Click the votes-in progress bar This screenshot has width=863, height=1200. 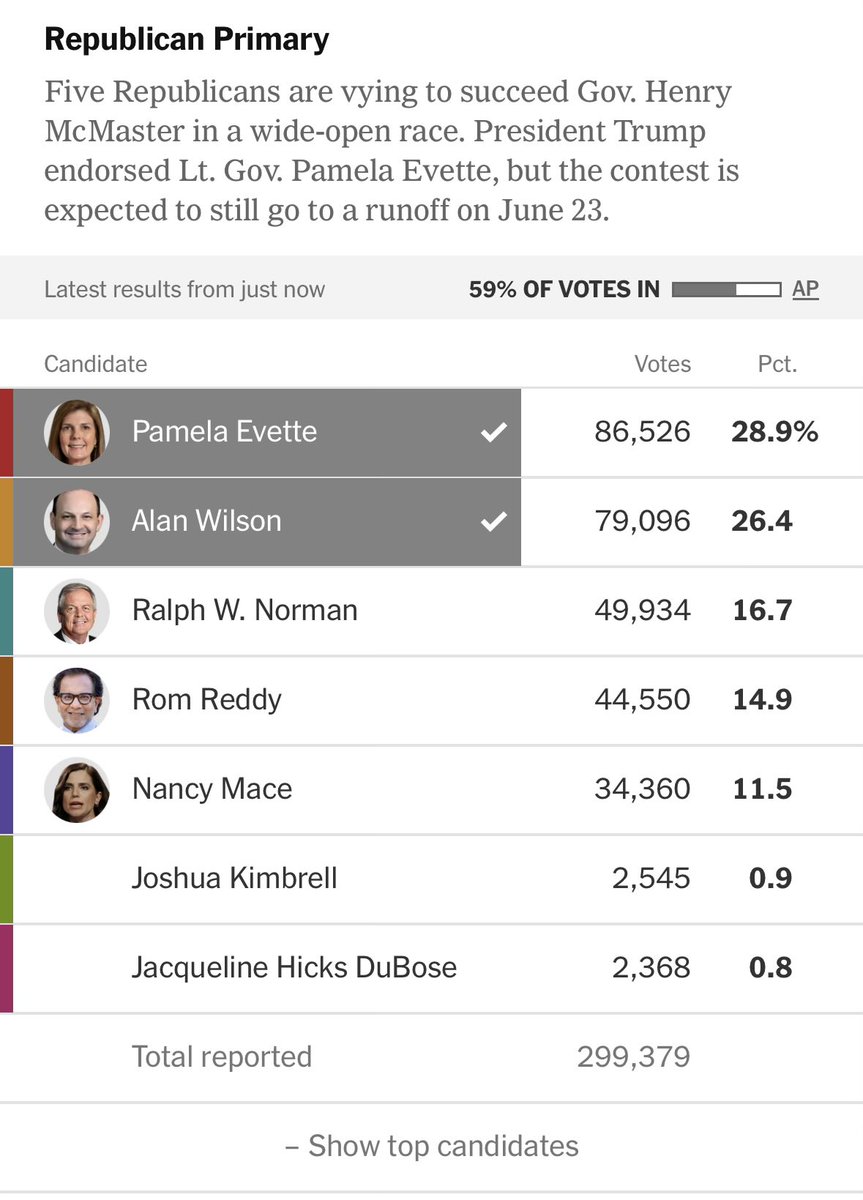[x=726, y=290]
